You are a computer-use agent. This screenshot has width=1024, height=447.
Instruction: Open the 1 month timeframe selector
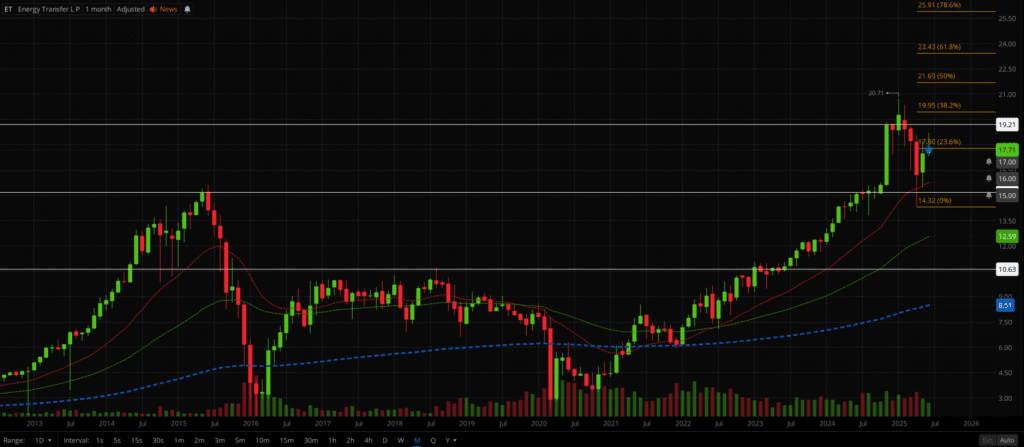pos(98,8)
